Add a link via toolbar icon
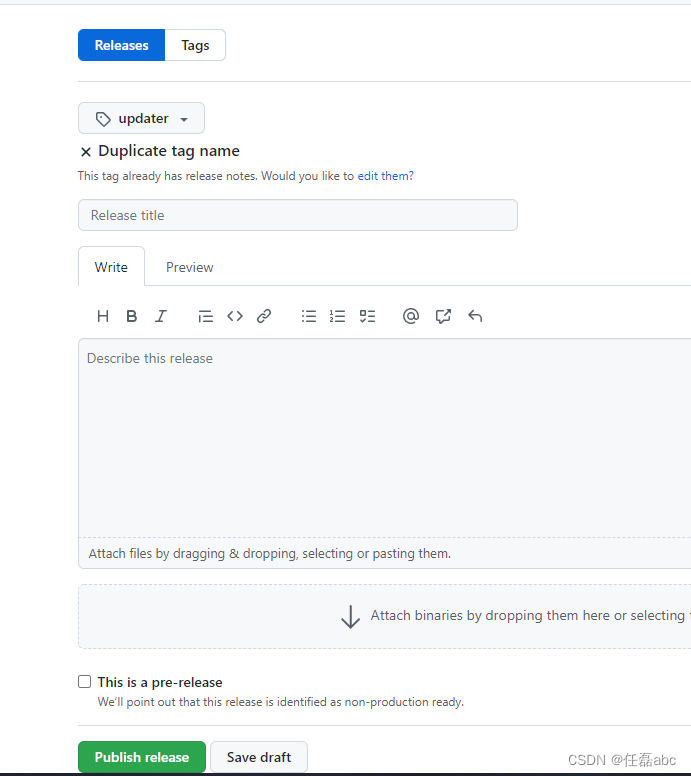691x776 pixels. (264, 316)
